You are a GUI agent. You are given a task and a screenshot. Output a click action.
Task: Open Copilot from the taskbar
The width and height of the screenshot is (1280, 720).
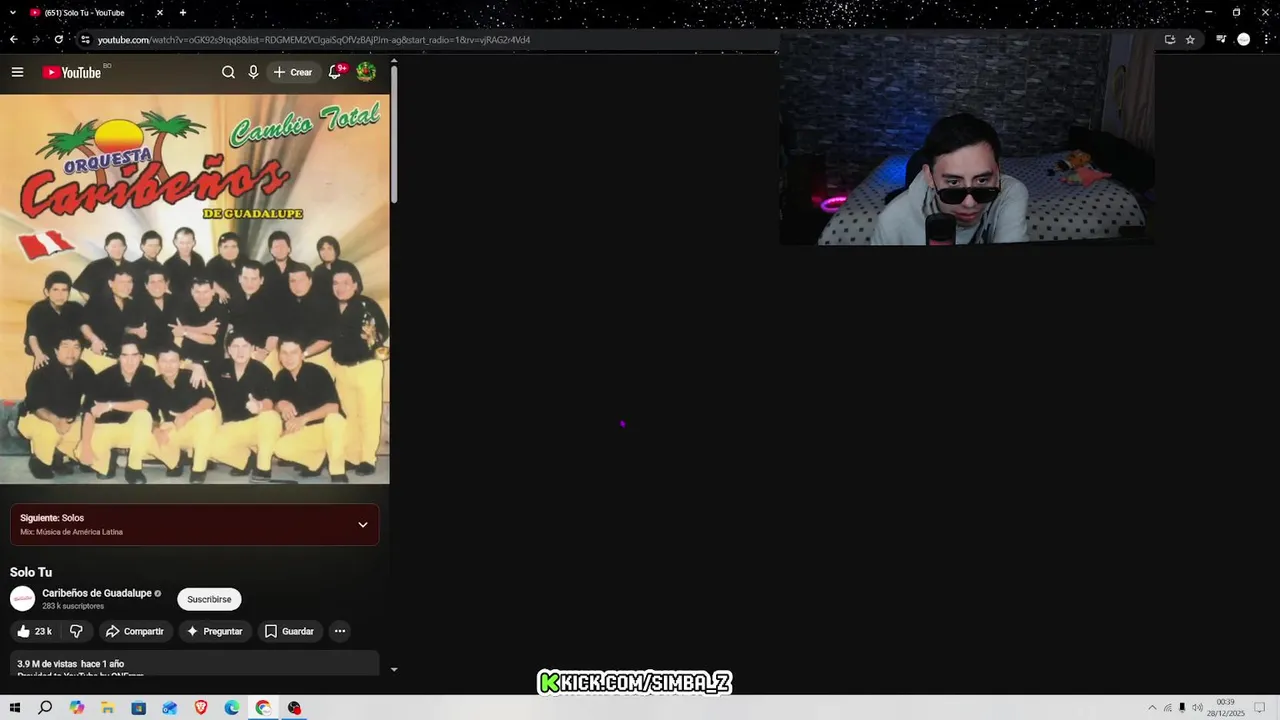pyautogui.click(x=77, y=708)
